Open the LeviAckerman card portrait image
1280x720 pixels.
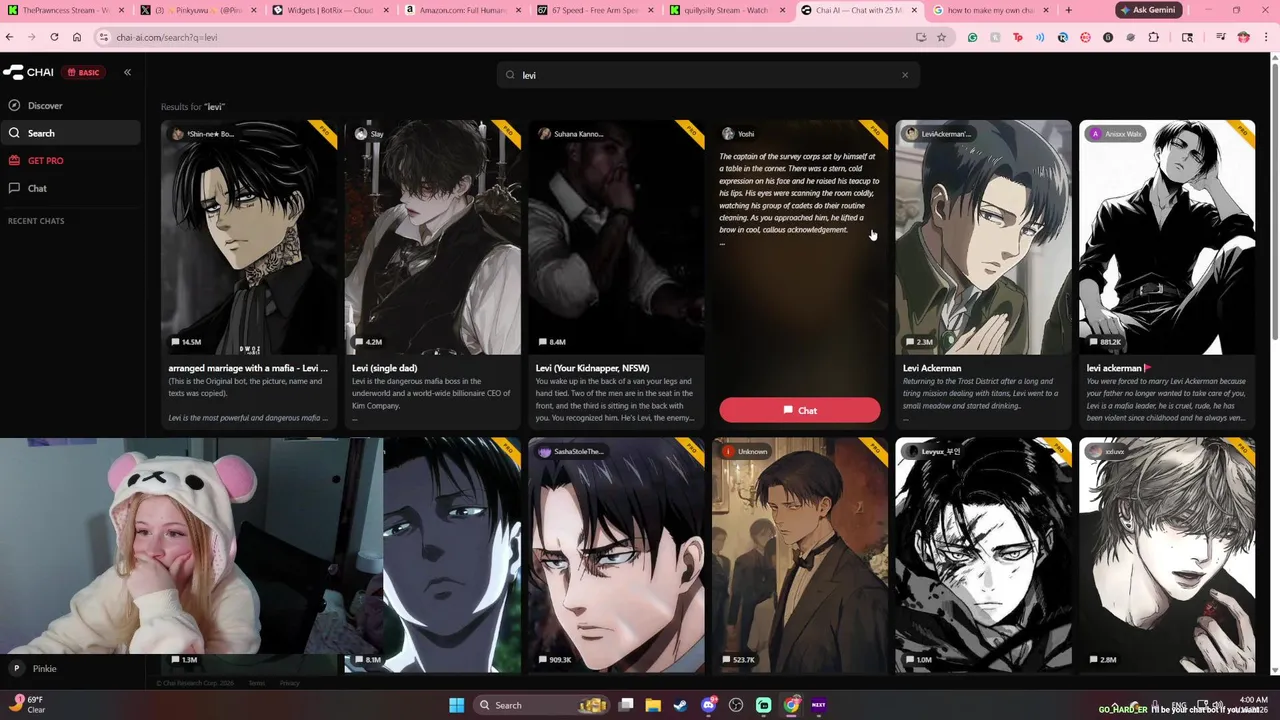[x=983, y=238]
